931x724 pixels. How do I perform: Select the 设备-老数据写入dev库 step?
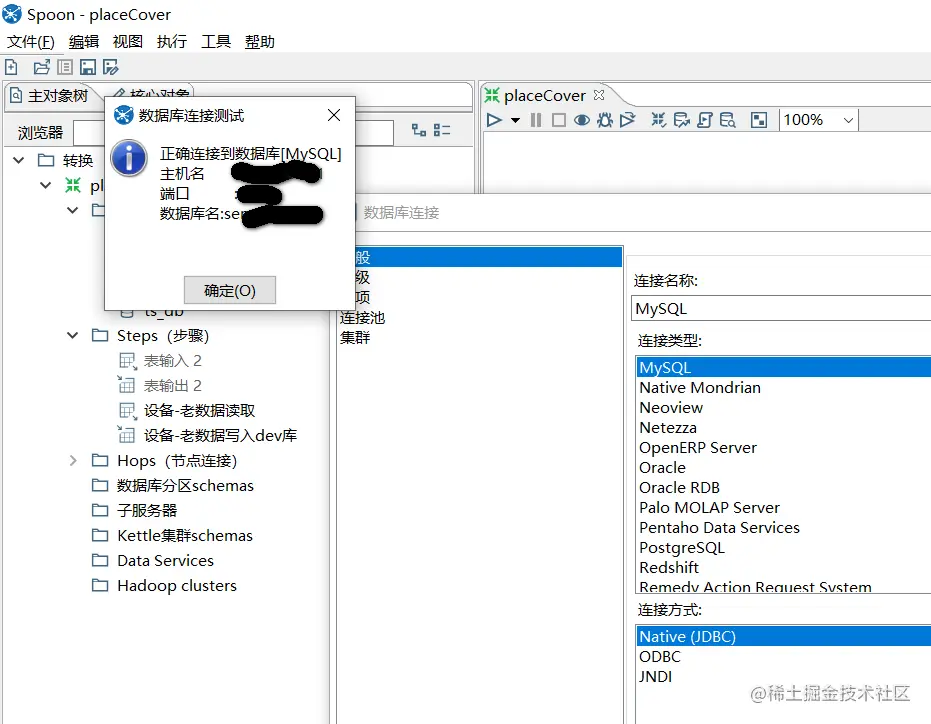tap(220, 436)
